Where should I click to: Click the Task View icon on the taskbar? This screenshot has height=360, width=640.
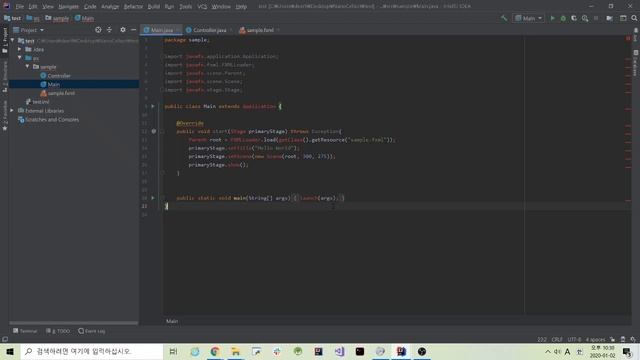[x=173, y=351]
